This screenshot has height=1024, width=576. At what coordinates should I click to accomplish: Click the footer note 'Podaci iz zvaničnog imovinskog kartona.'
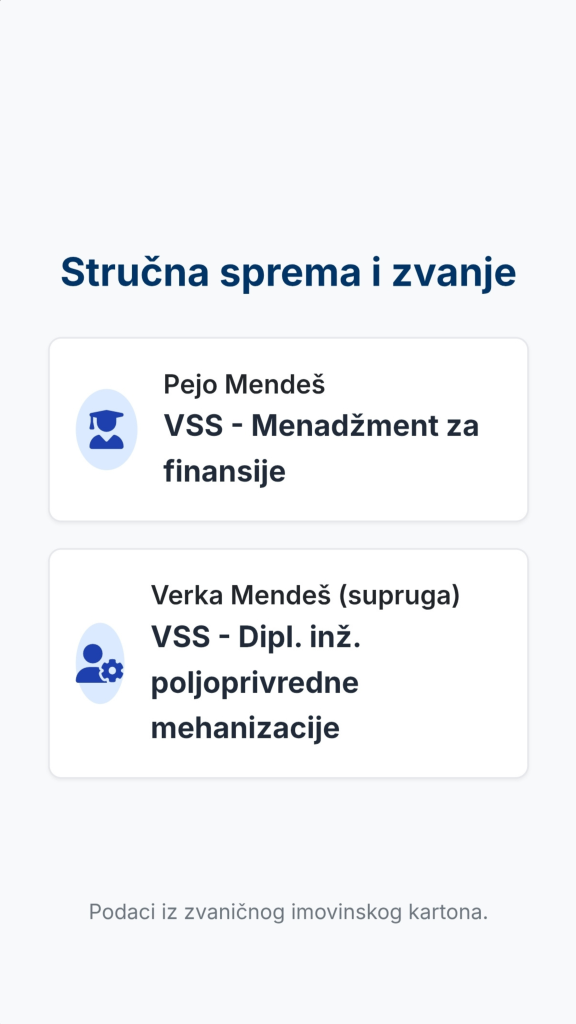coord(288,912)
